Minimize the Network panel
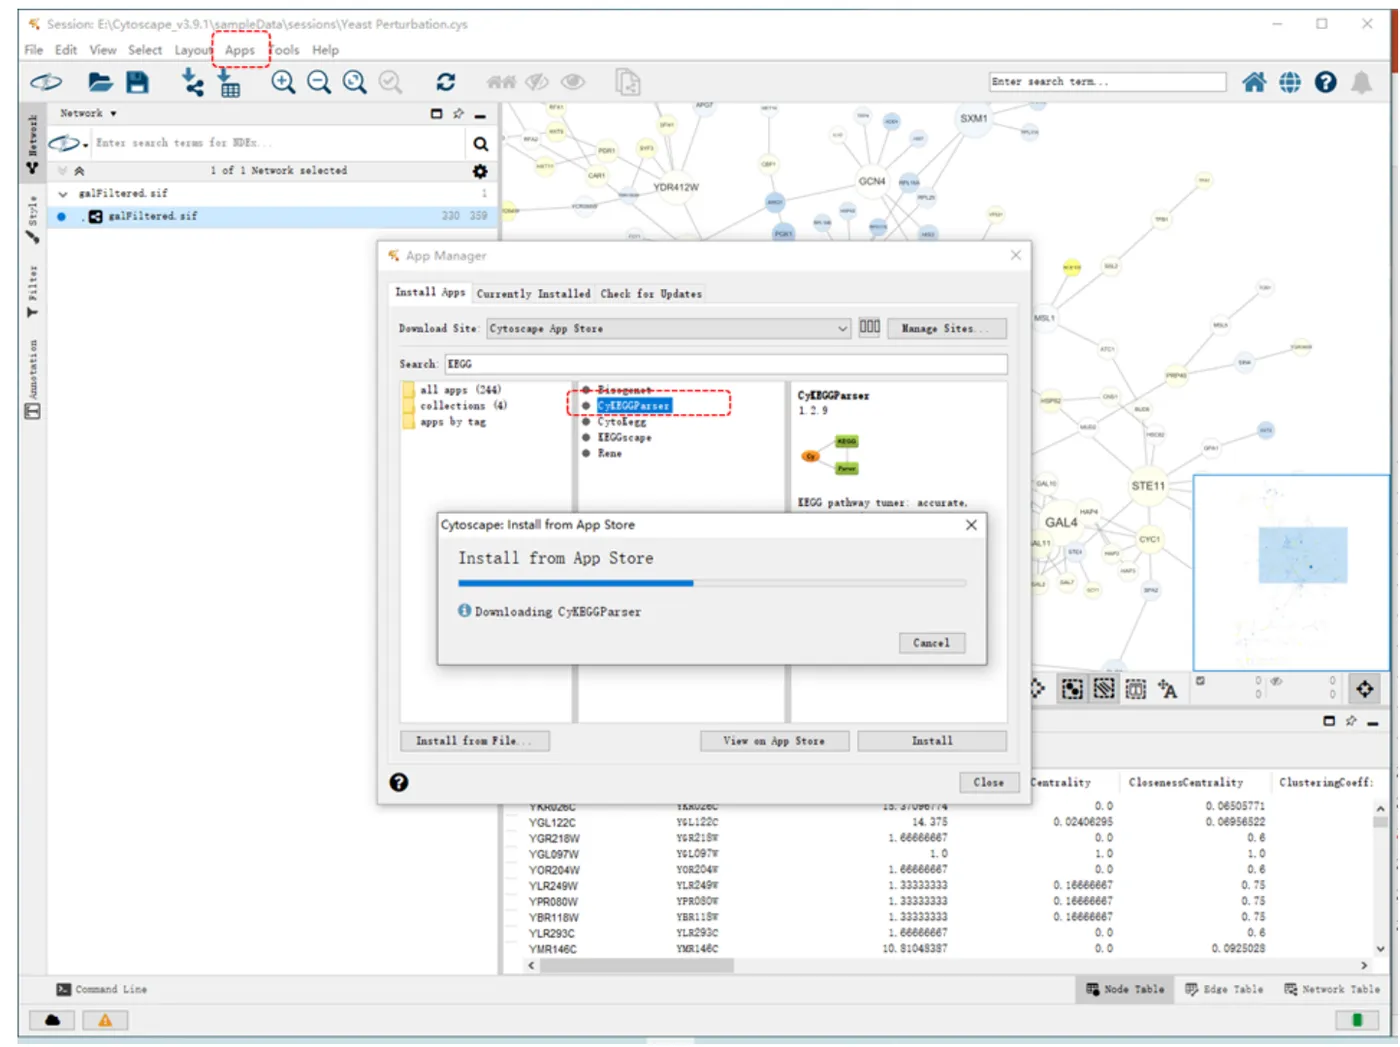1400x1047 pixels. (480, 115)
